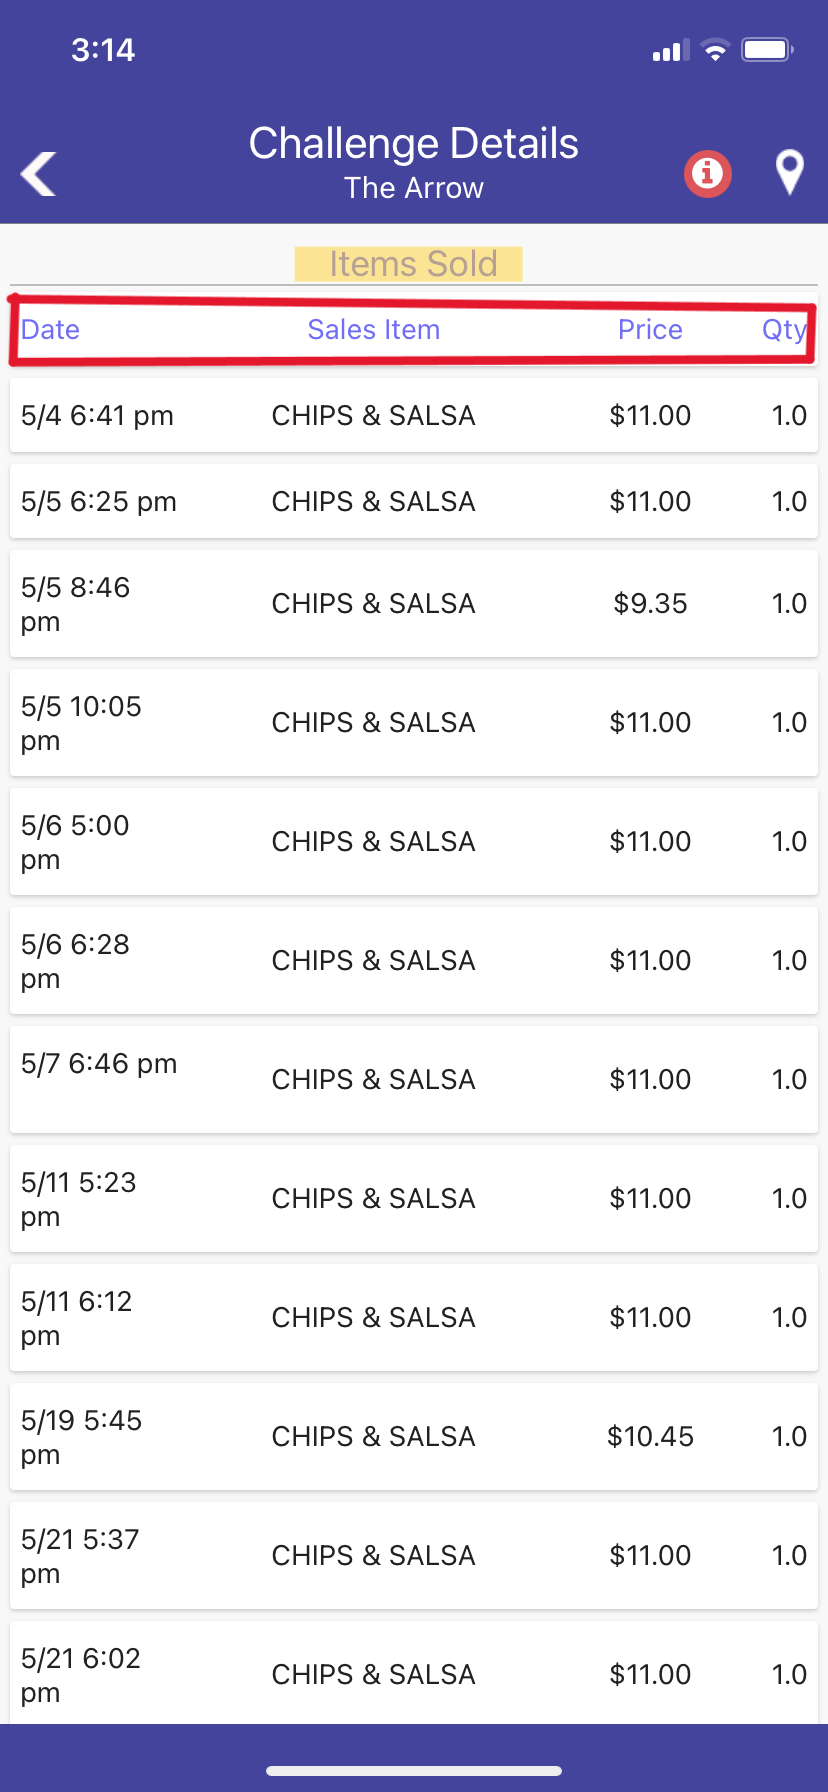Tap the battery status icon
The width and height of the screenshot is (828, 1792).
coord(767,50)
